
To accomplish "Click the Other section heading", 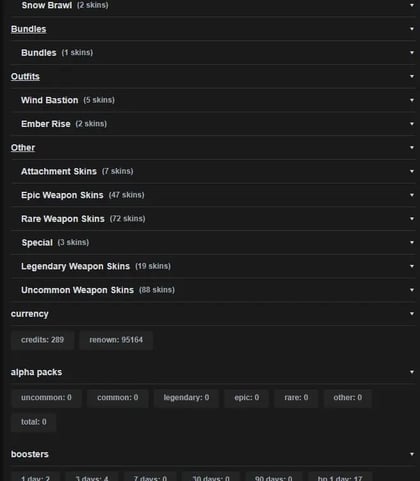I will [23, 148].
